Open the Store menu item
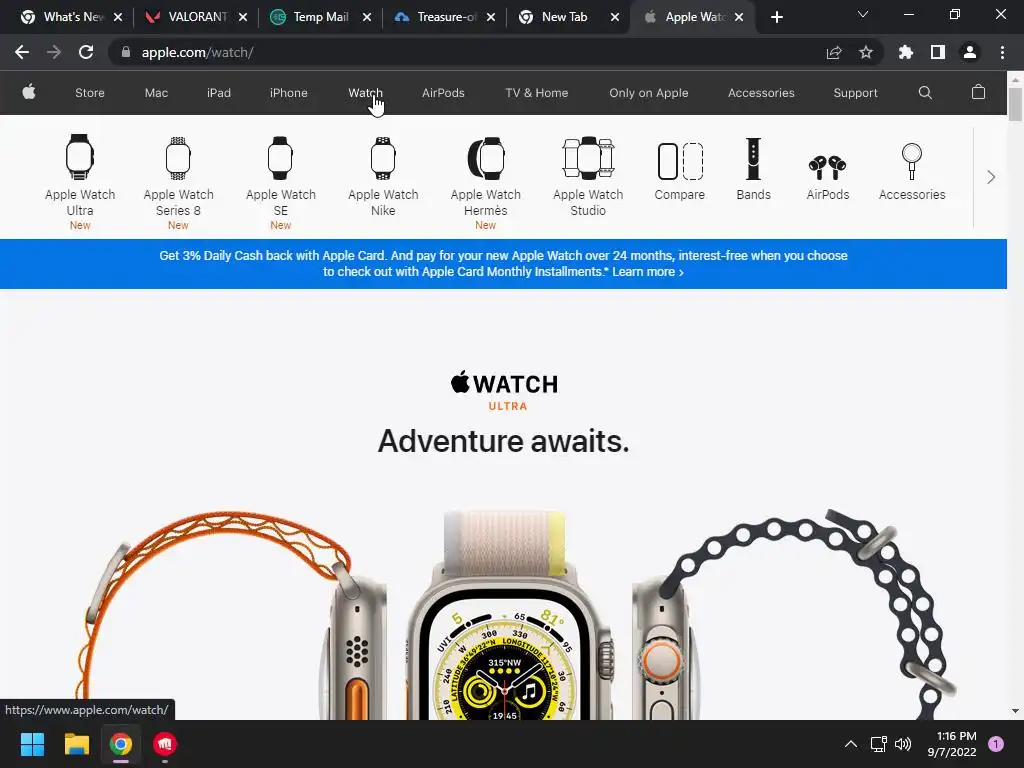Image resolution: width=1024 pixels, height=768 pixels. [89, 93]
